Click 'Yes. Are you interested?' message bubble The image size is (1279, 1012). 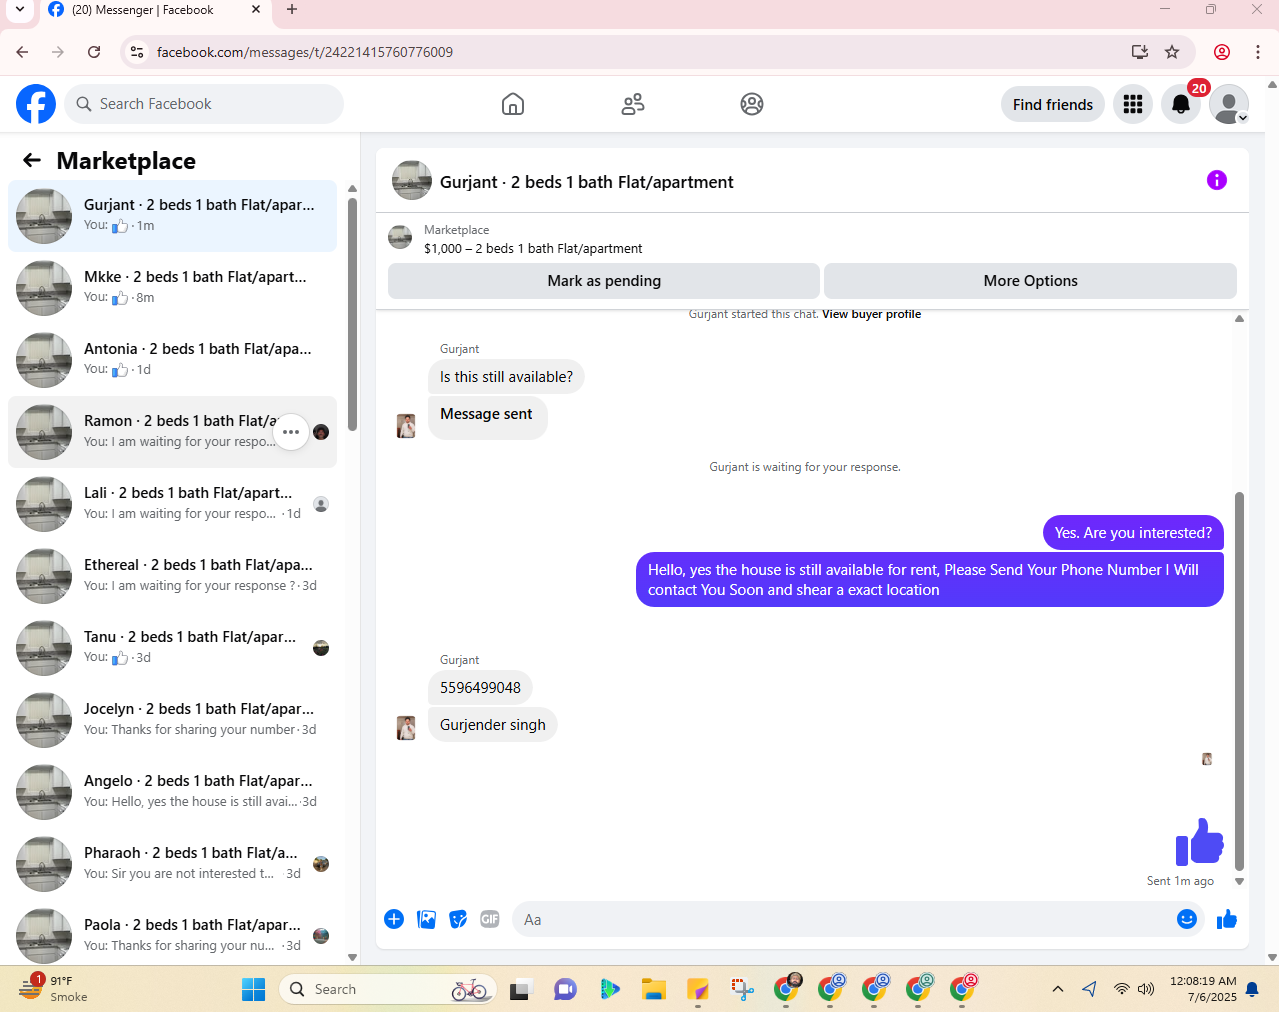[1133, 533]
